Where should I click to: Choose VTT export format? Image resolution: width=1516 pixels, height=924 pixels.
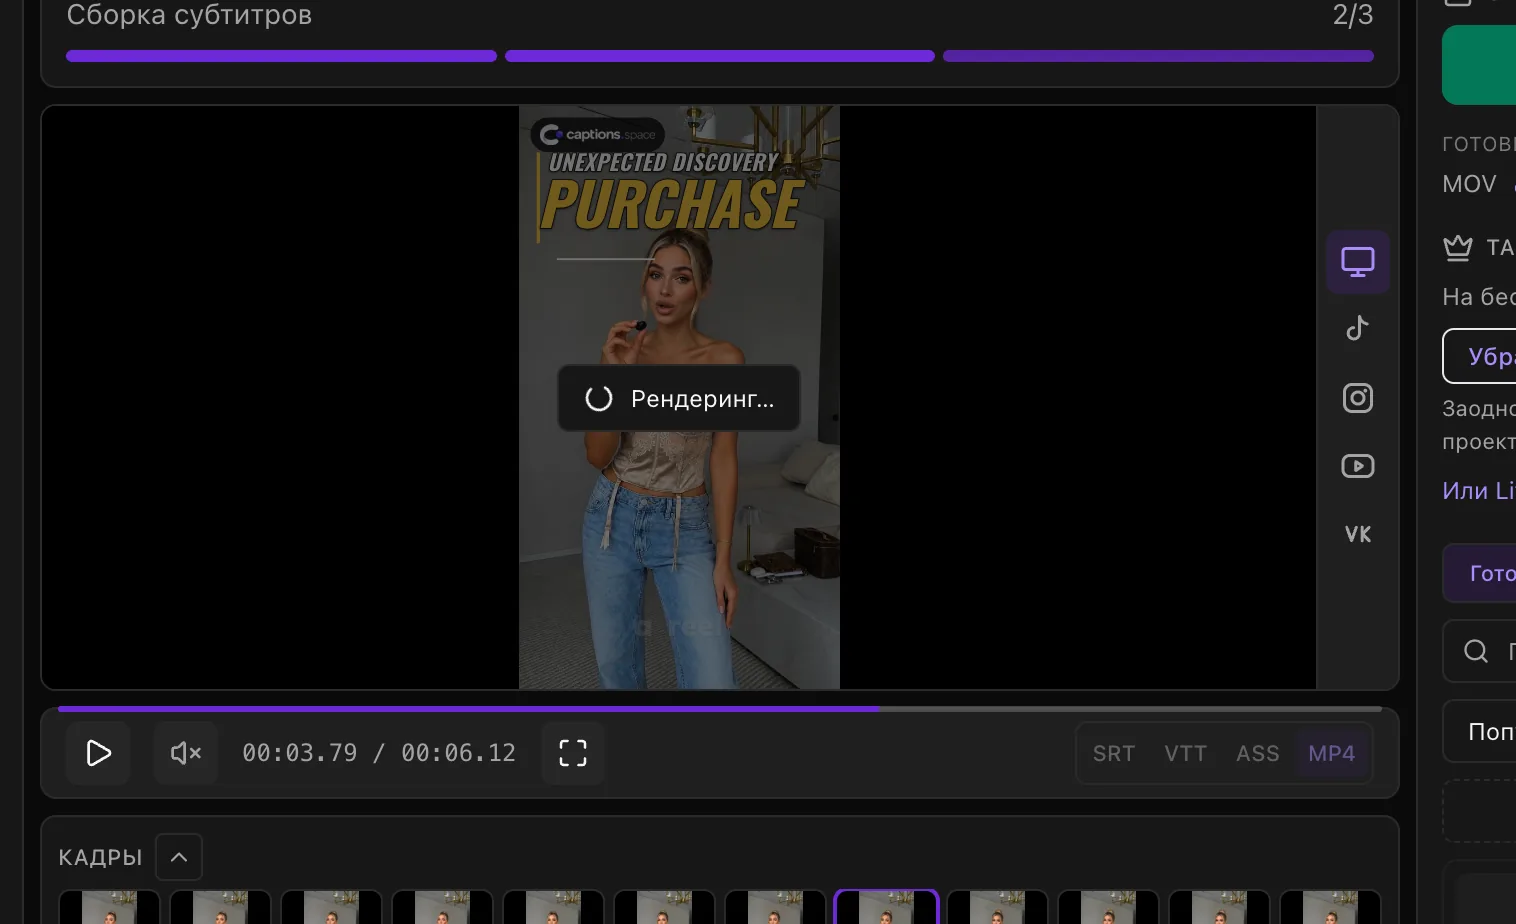coord(1186,754)
